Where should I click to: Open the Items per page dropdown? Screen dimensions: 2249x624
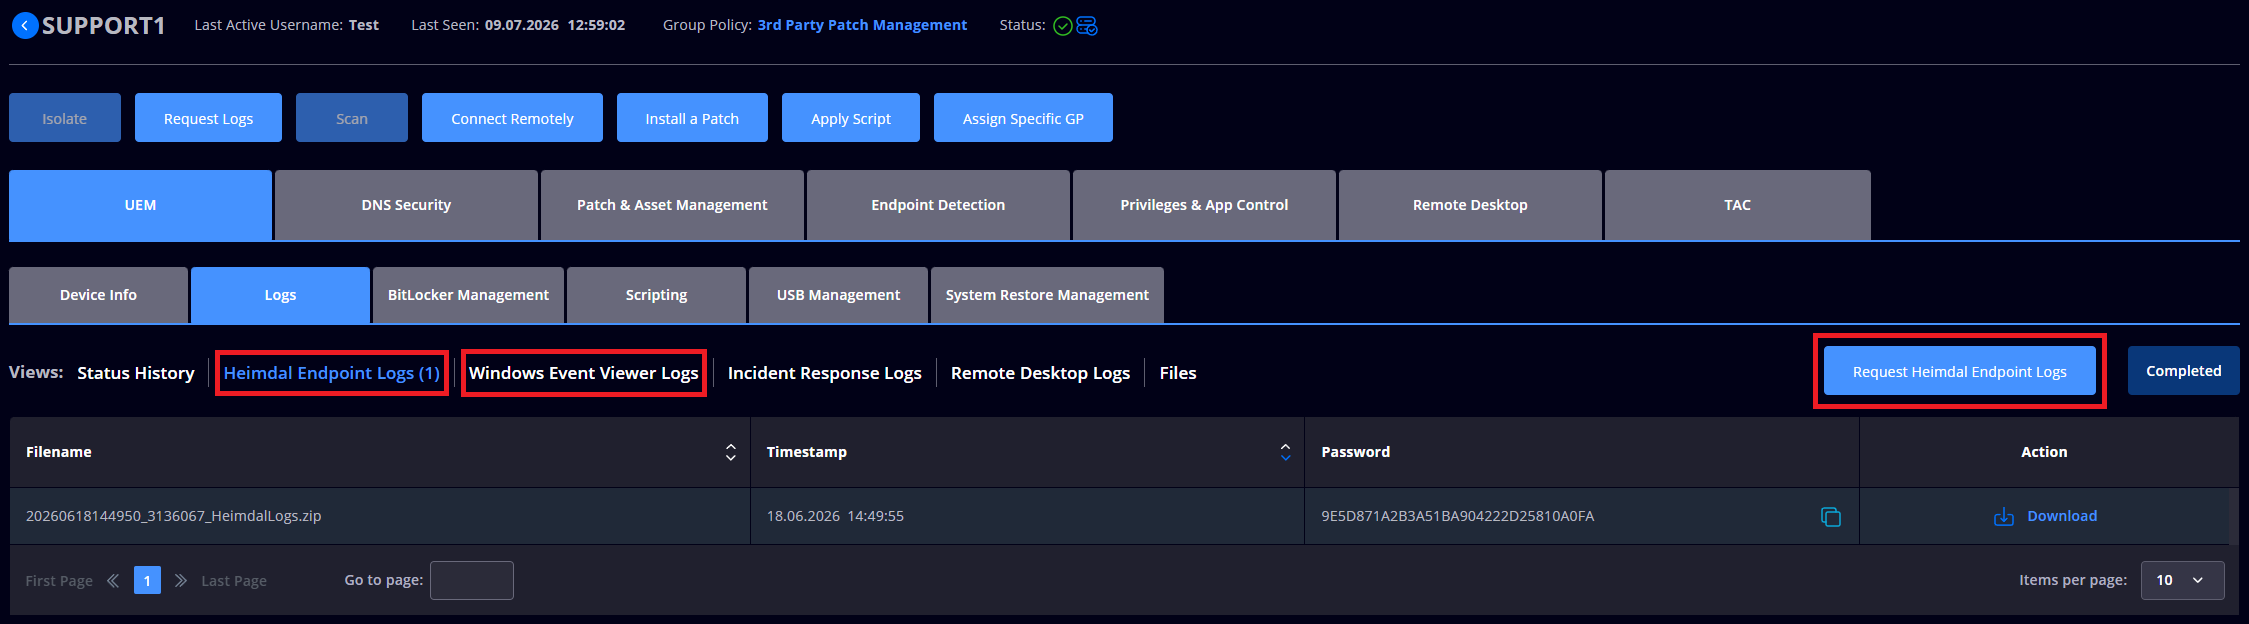coord(2182,580)
